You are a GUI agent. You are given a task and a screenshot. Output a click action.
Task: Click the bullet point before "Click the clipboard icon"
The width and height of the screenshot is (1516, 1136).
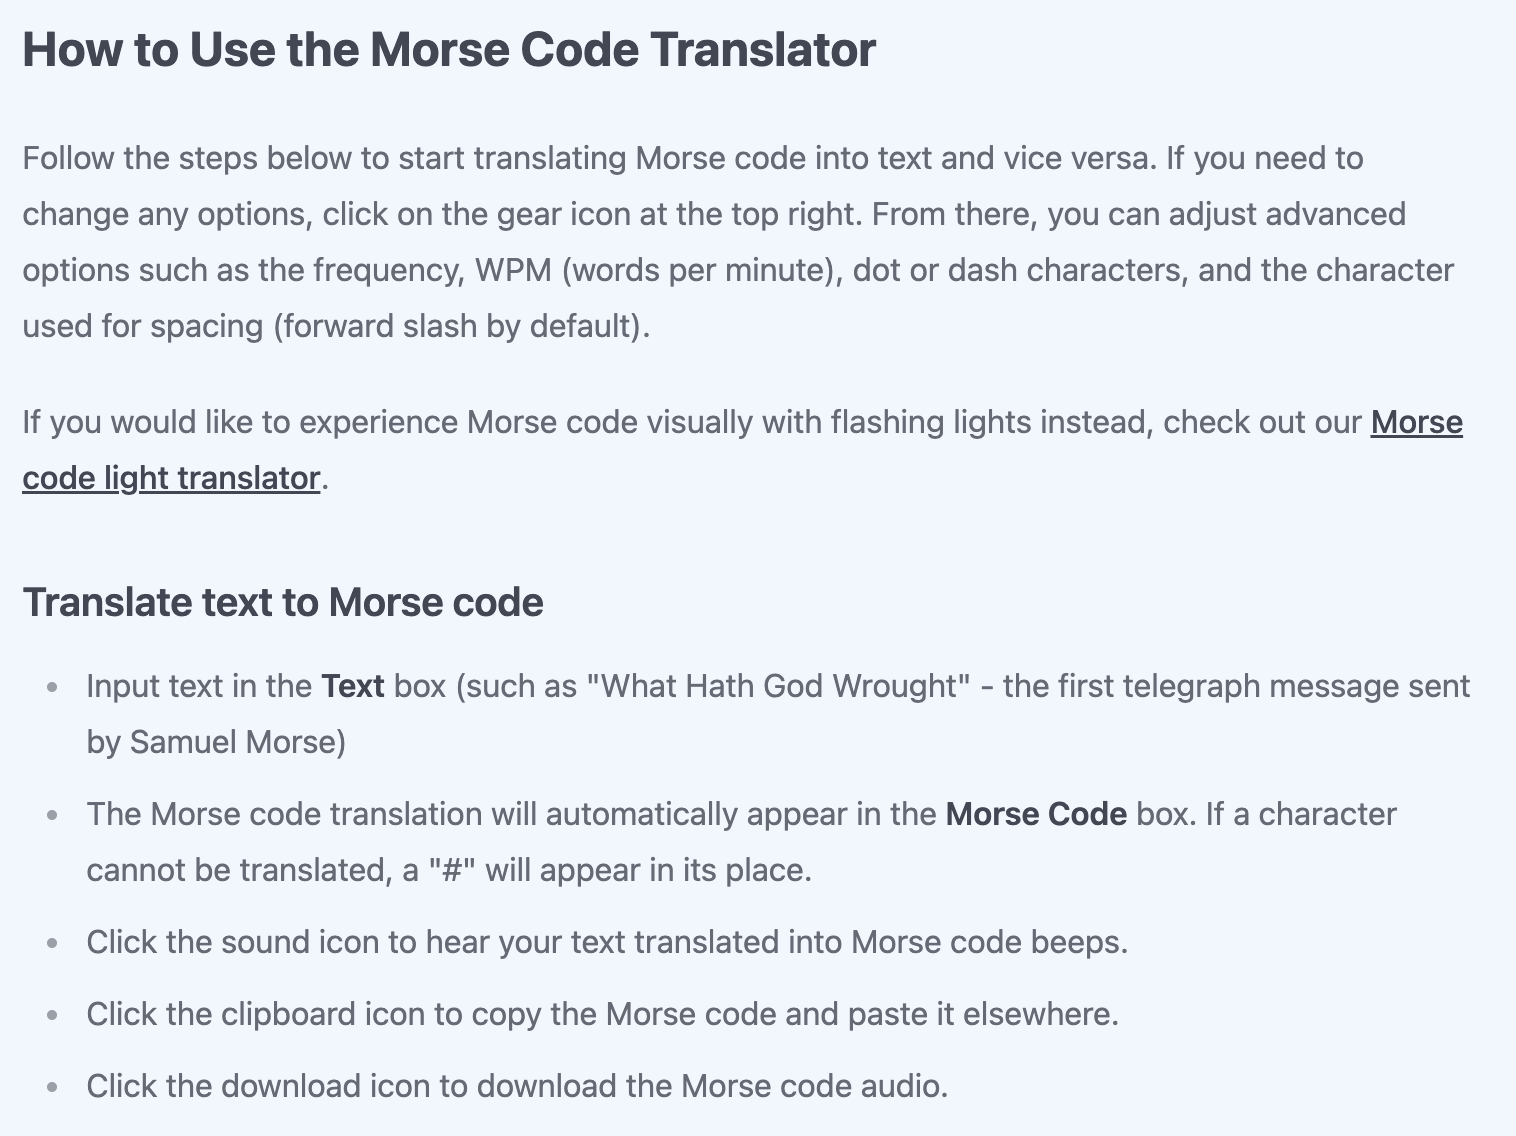click(52, 1015)
